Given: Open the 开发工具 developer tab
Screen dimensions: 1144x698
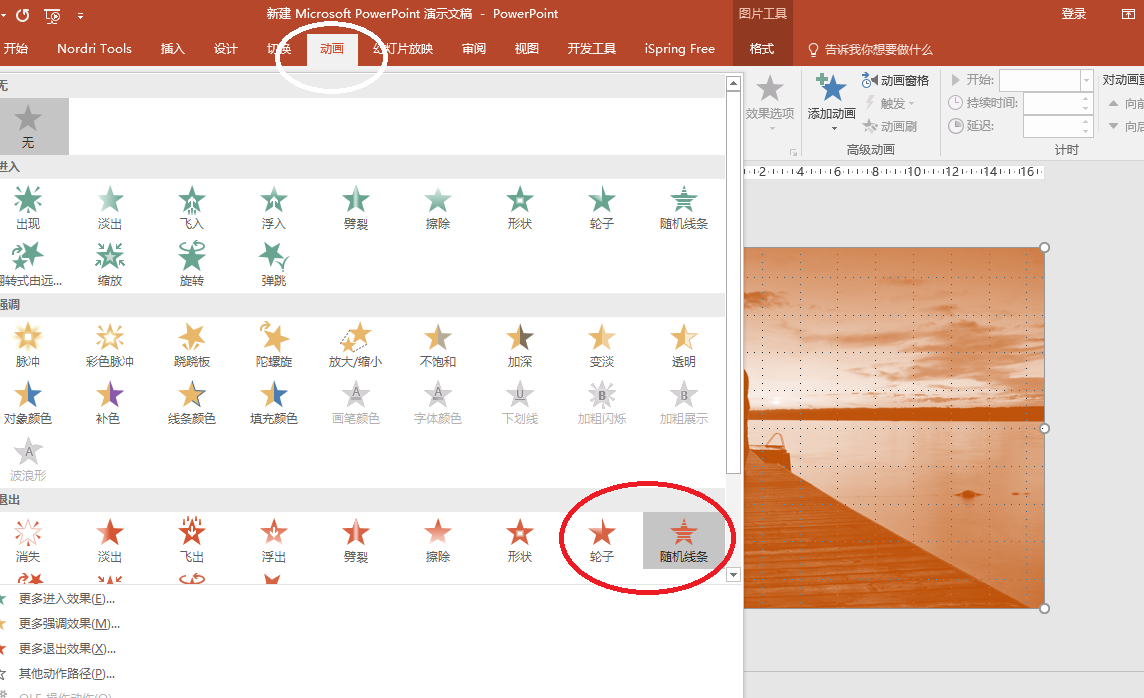Looking at the screenshot, I should click(592, 49).
